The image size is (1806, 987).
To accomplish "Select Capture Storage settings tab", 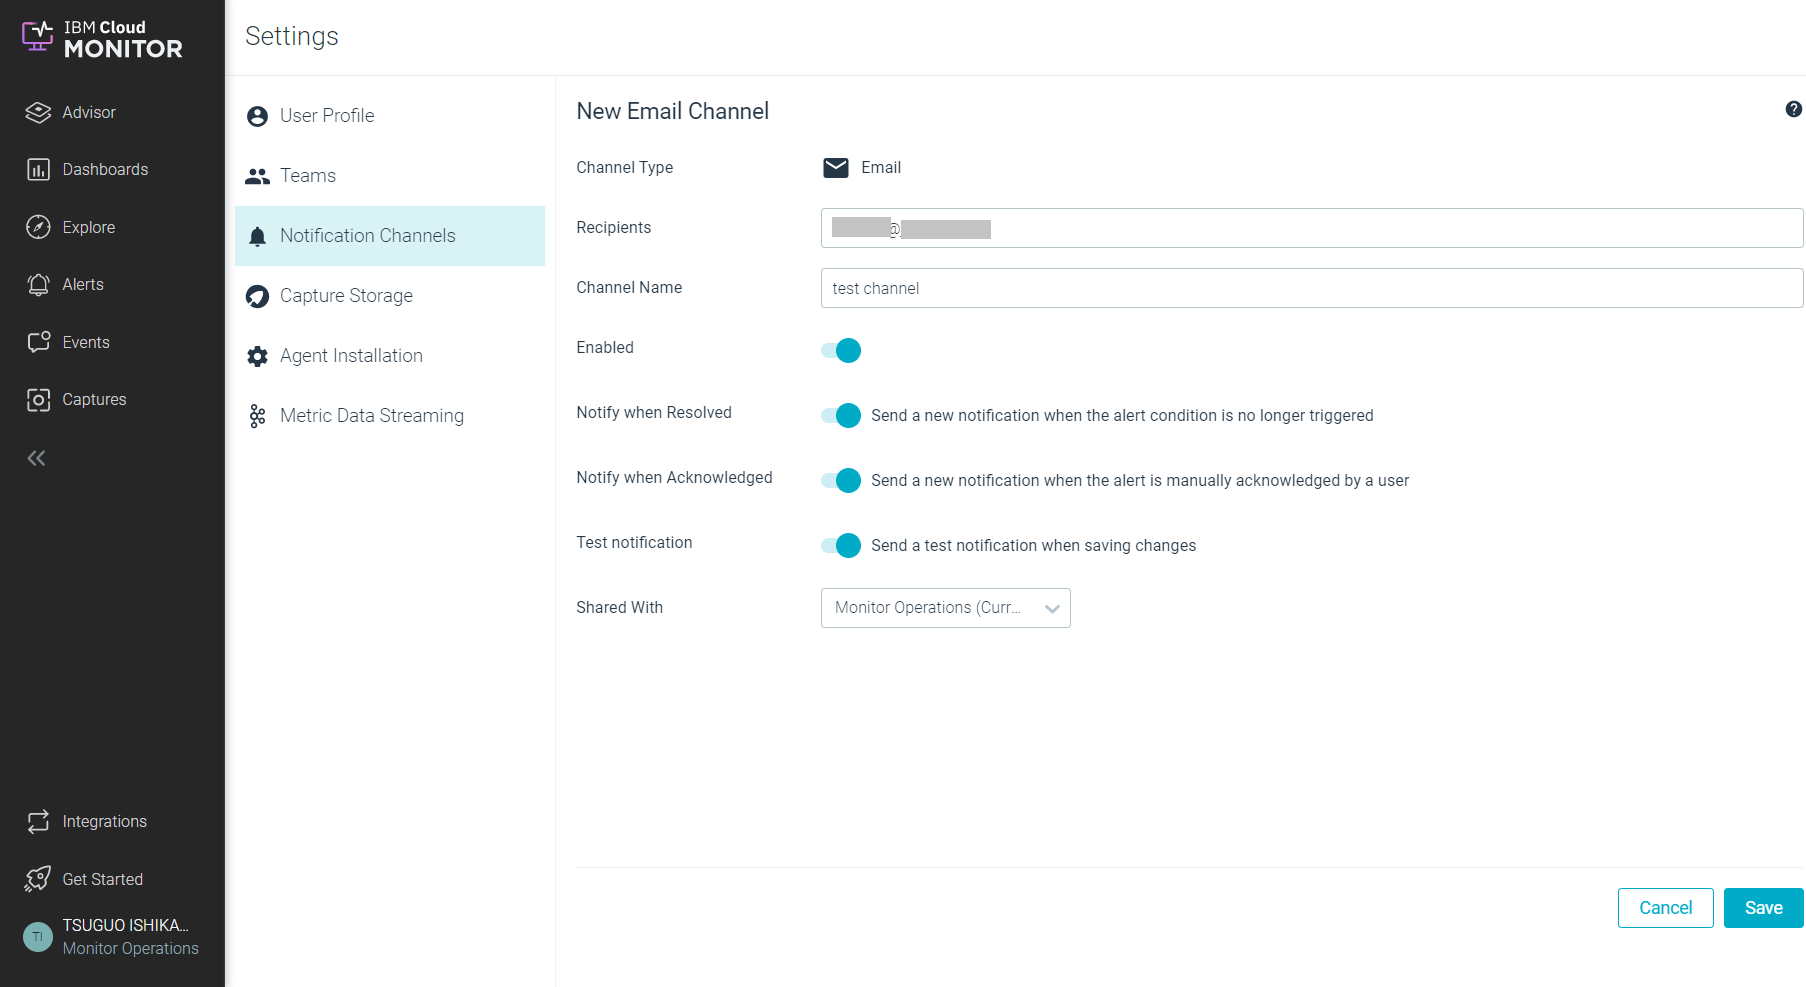I will click(x=390, y=296).
